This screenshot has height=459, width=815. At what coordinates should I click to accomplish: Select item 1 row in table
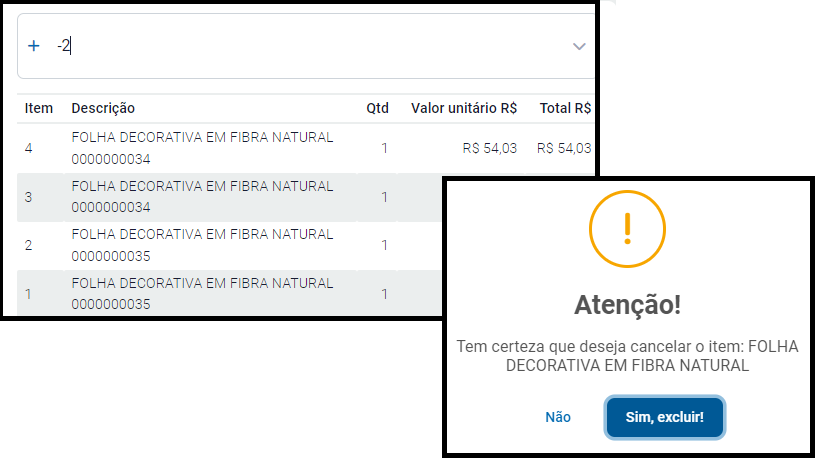(x=202, y=294)
